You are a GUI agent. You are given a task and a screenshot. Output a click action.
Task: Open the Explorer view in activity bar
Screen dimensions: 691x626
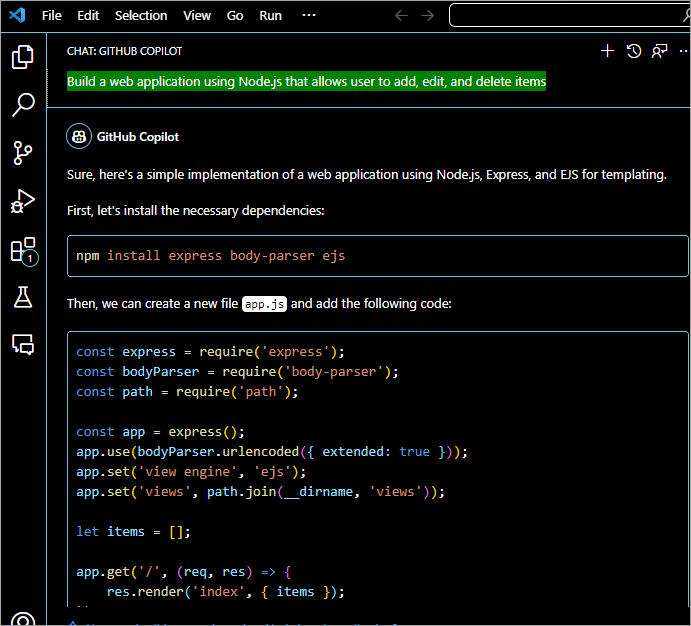22,57
